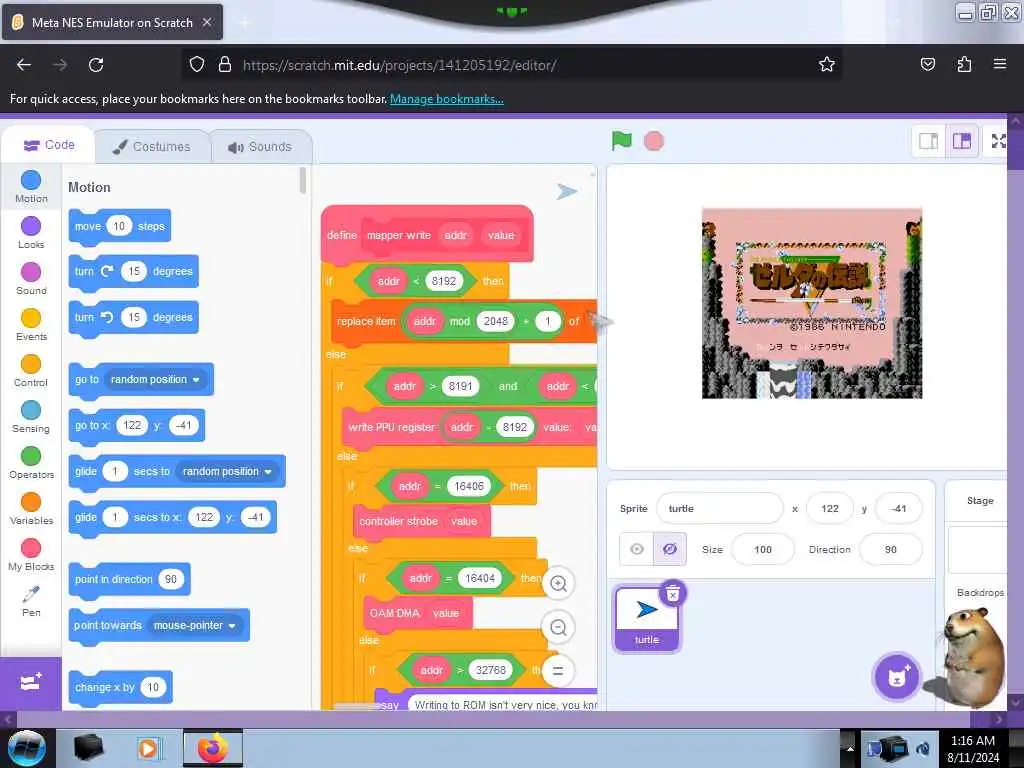
Task: Edit the sprite Direction value 90
Action: 891,549
